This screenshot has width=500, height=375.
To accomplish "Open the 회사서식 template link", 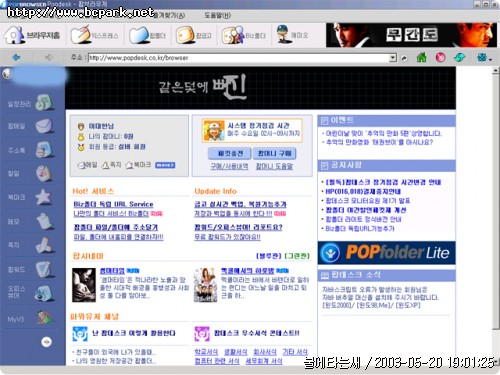I will point(265,352).
